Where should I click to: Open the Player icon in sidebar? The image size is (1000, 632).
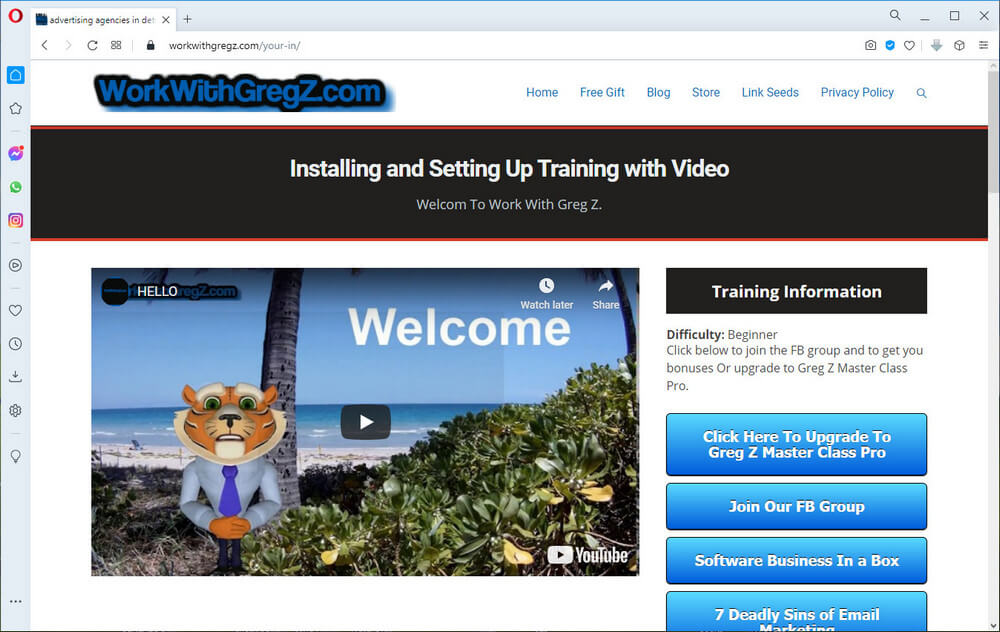15,265
